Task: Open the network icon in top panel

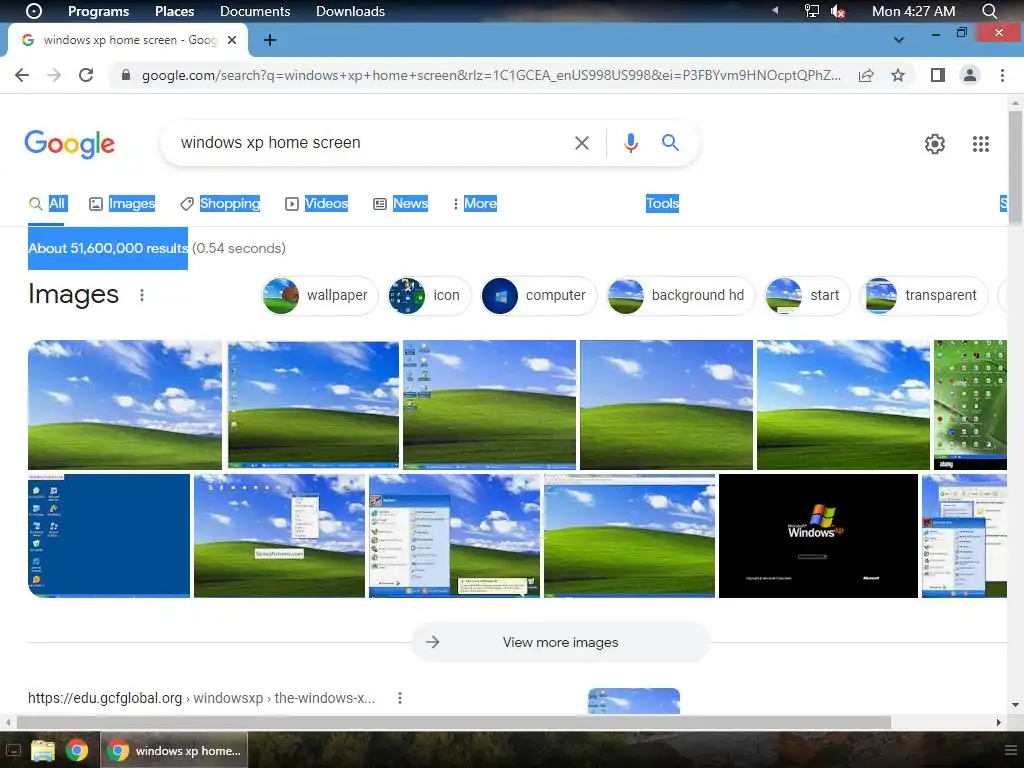Action: [811, 11]
